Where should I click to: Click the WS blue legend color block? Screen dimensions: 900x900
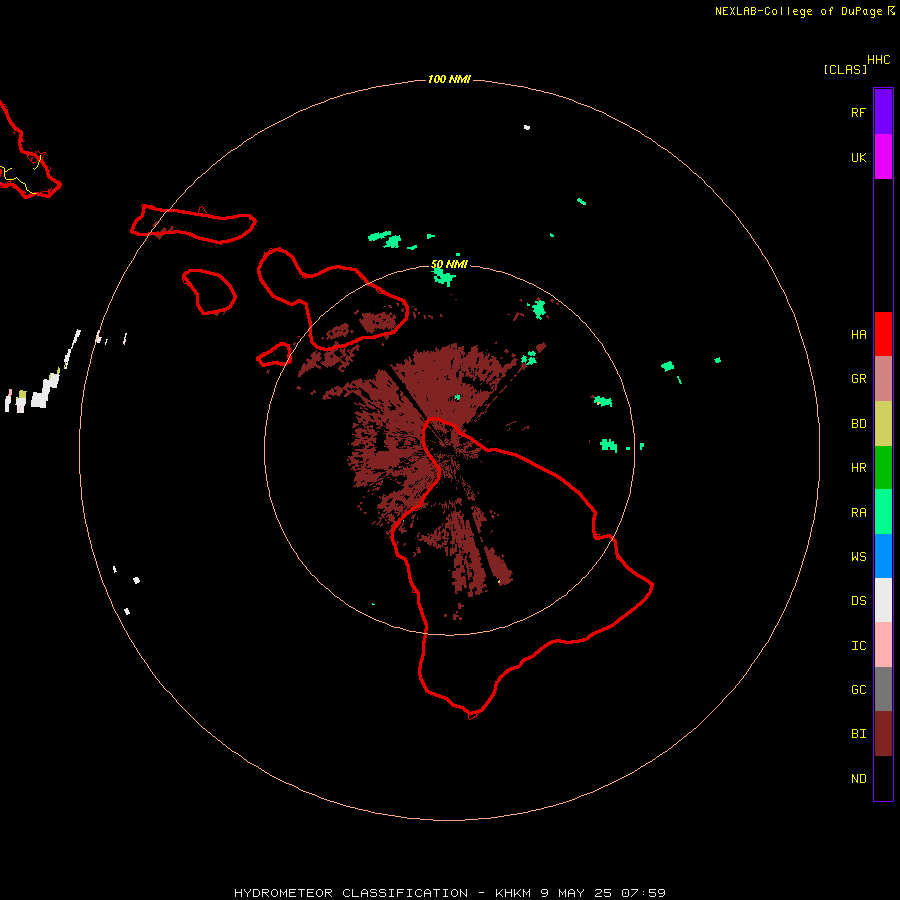[883, 556]
